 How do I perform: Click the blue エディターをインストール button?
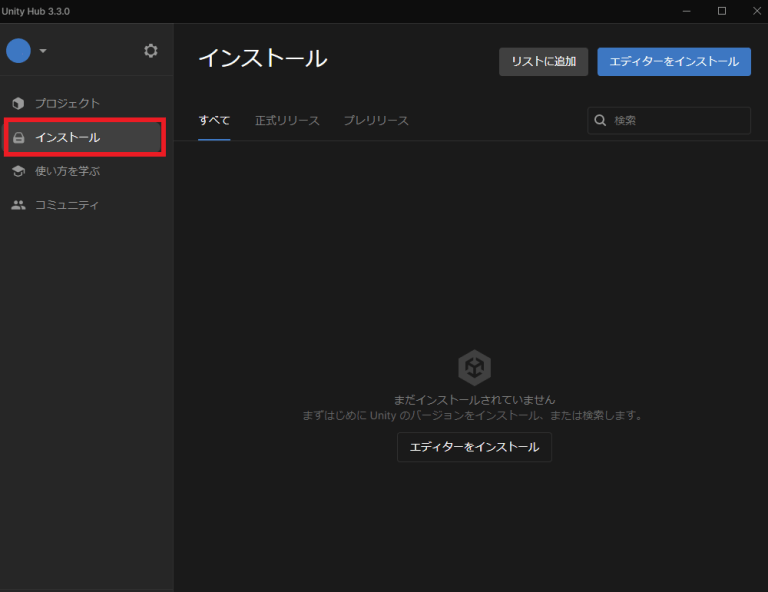click(673, 61)
